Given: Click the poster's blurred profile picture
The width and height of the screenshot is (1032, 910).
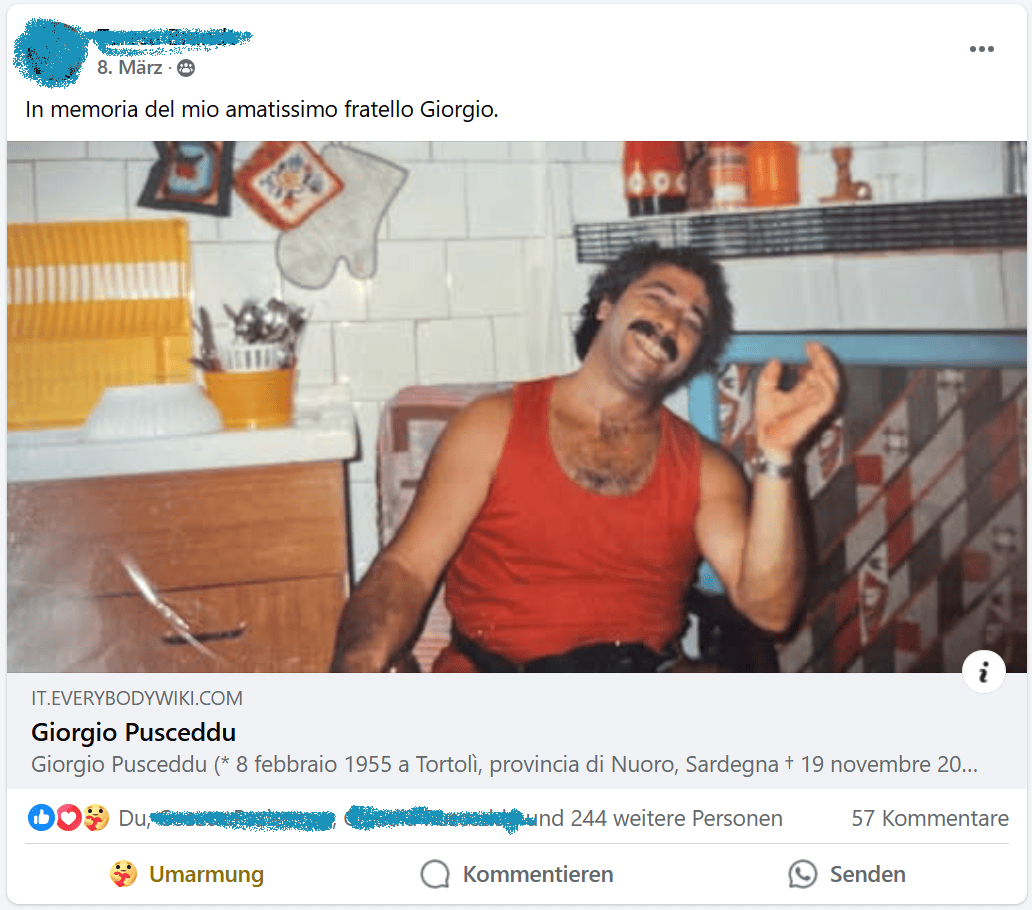Looking at the screenshot, I should 50,53.
